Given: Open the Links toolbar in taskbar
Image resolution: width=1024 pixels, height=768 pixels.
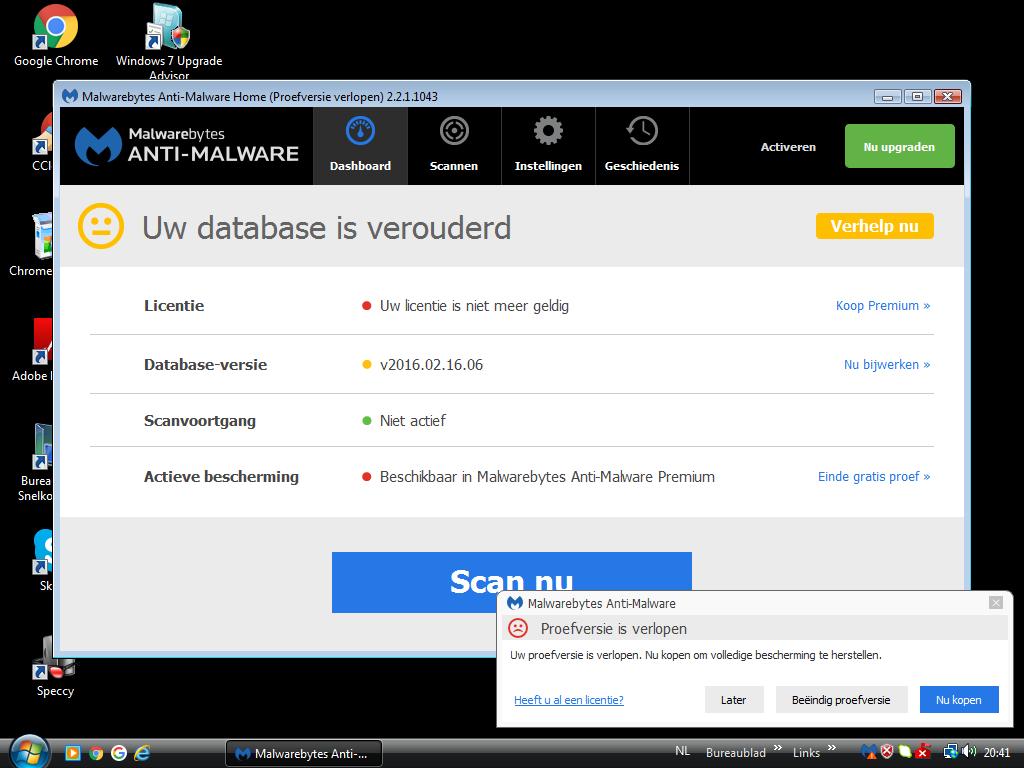Looking at the screenshot, I should tap(807, 752).
